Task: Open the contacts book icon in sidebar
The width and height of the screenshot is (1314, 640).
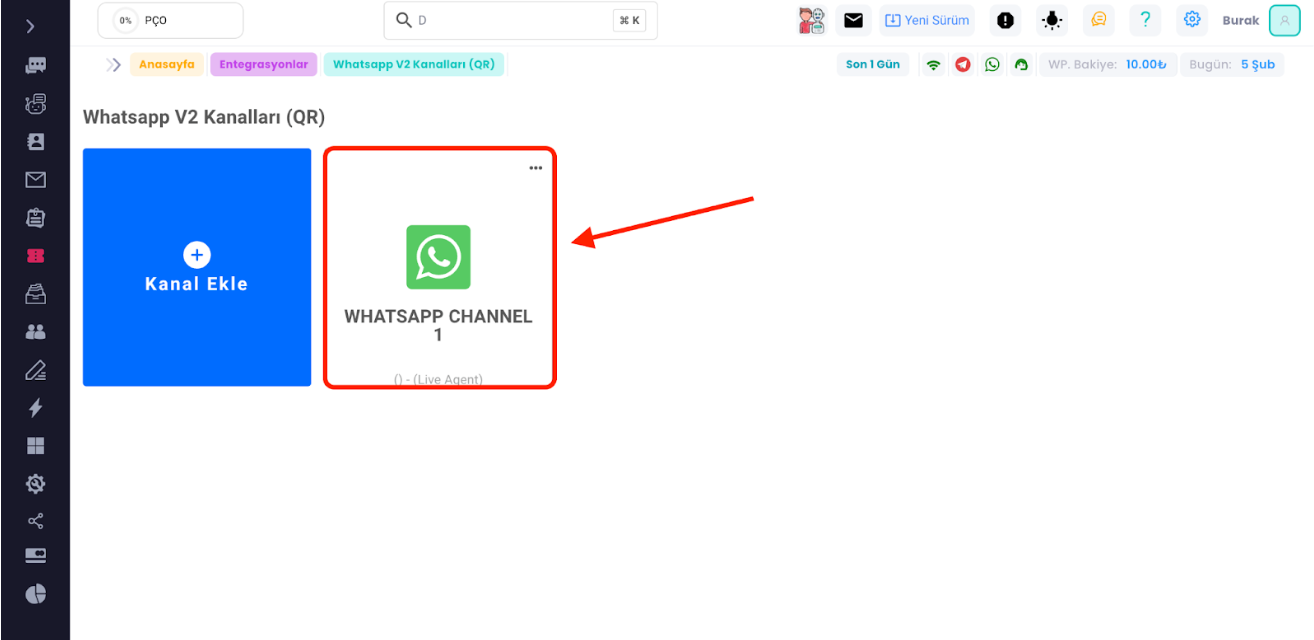Action: [x=36, y=141]
